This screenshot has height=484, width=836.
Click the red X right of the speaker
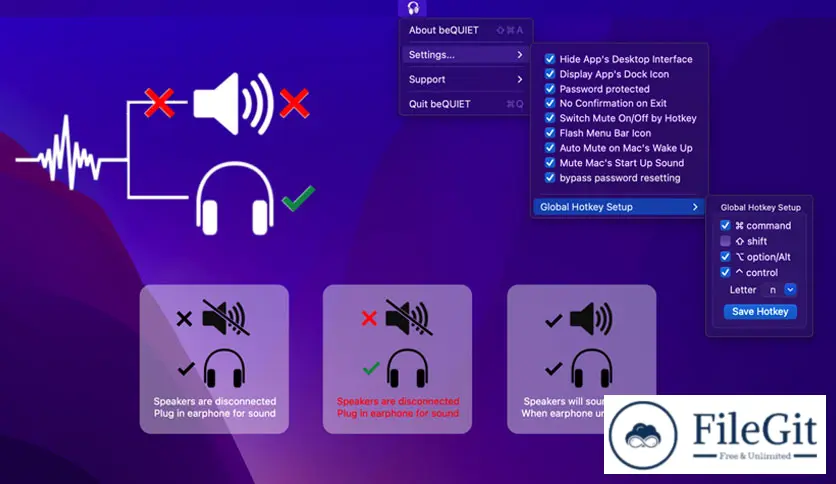click(x=294, y=103)
